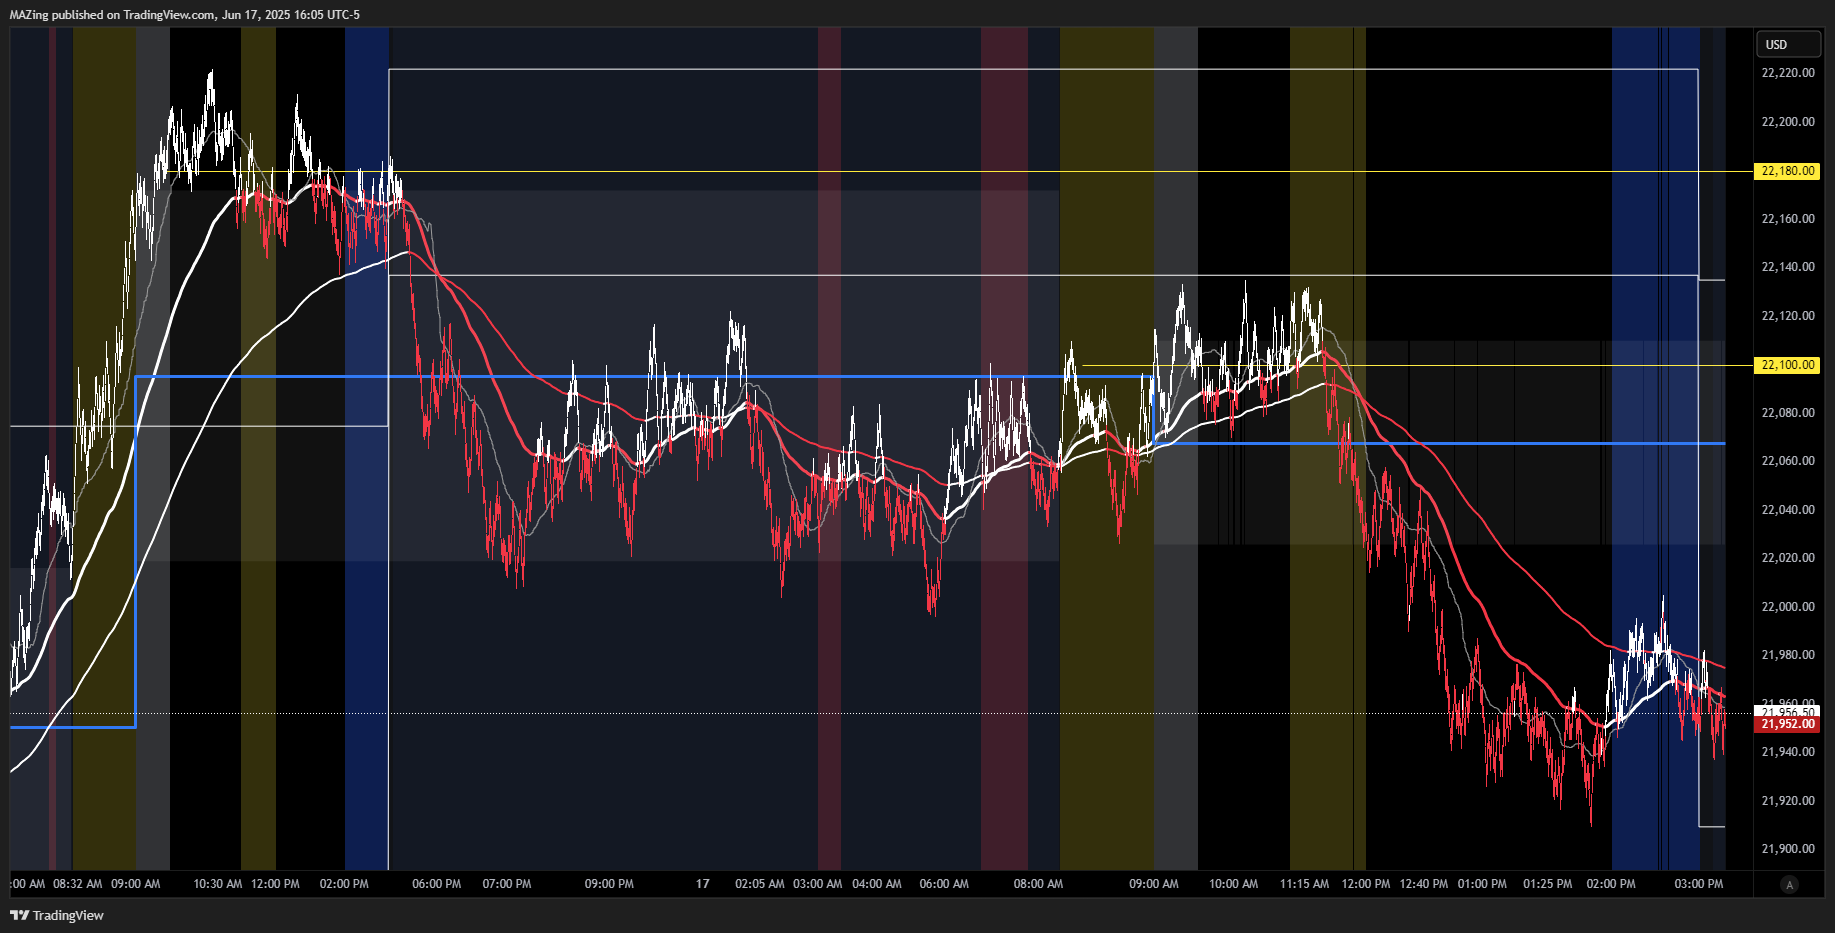The height and width of the screenshot is (933, 1835).
Task: Click the 21,980.00 price axis label
Action: click(x=1788, y=655)
